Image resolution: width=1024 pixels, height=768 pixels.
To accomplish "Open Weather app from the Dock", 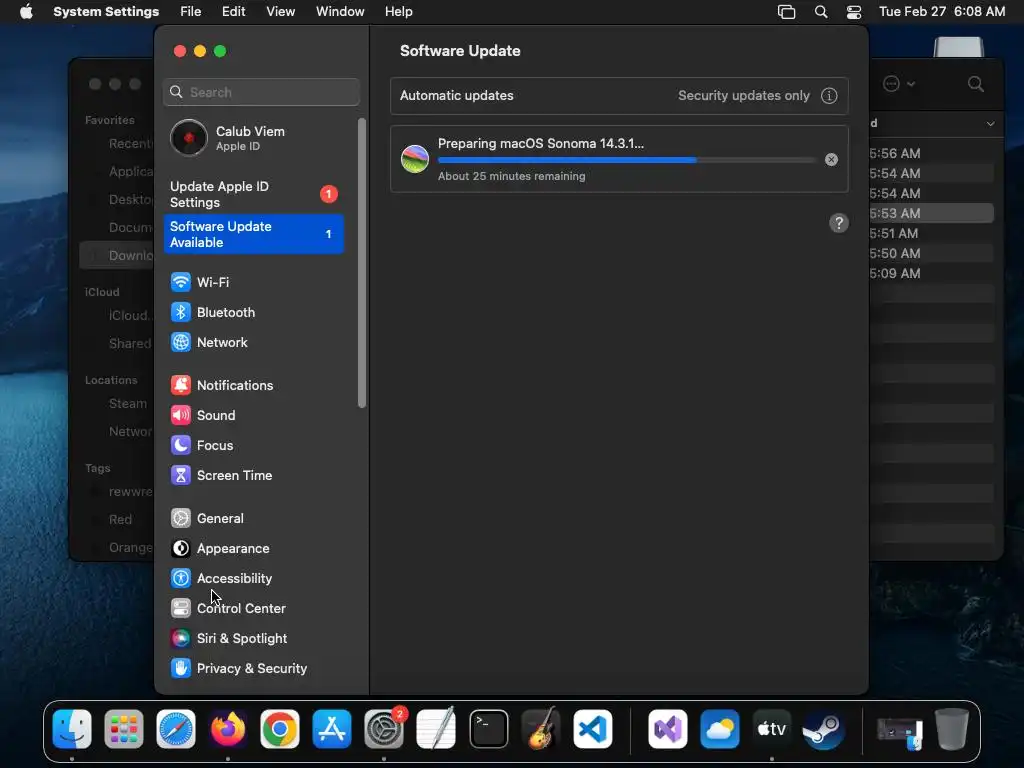I will point(720,729).
